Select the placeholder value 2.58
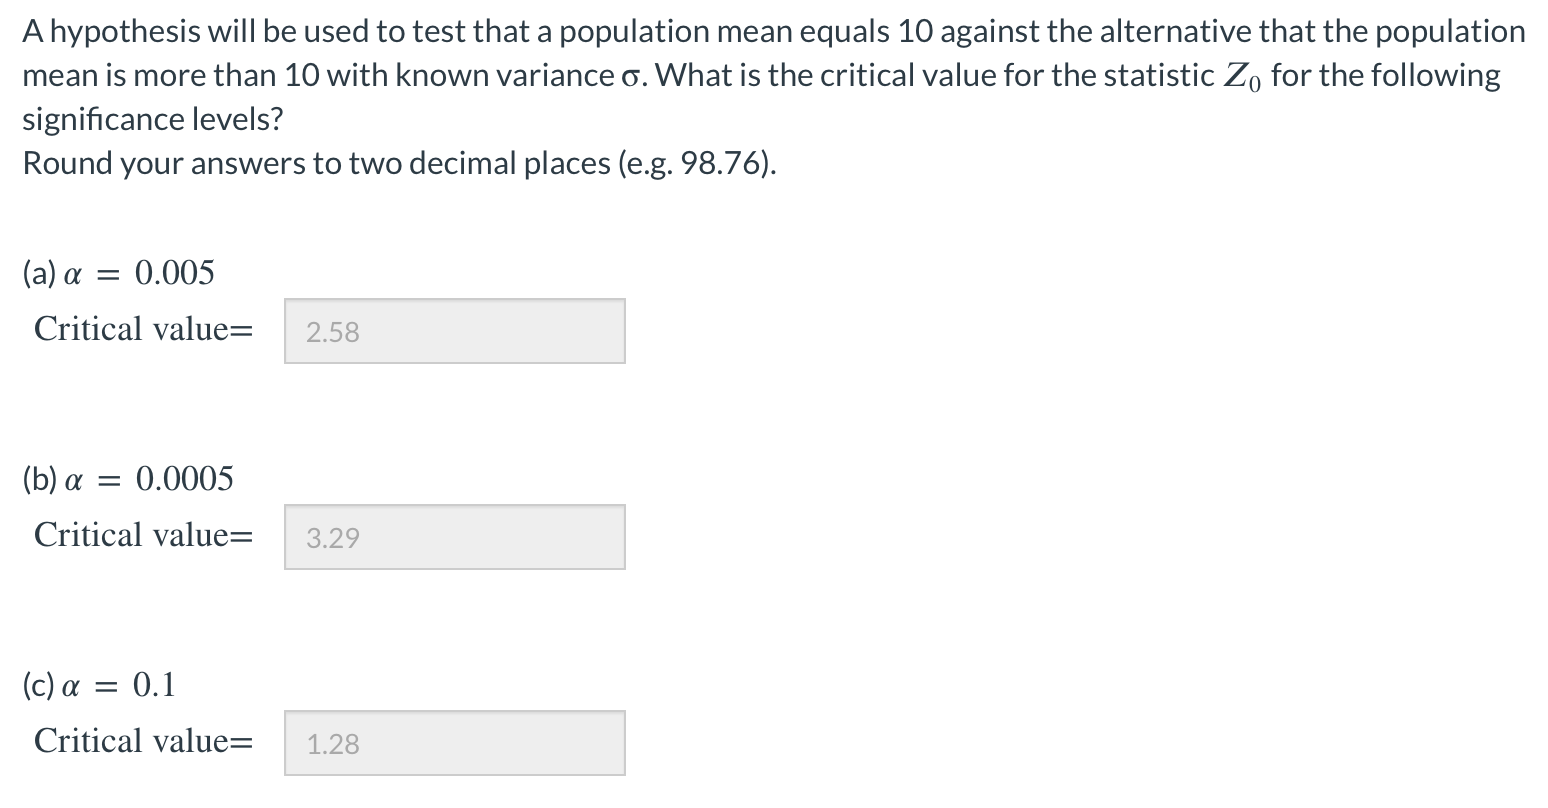 331,332
